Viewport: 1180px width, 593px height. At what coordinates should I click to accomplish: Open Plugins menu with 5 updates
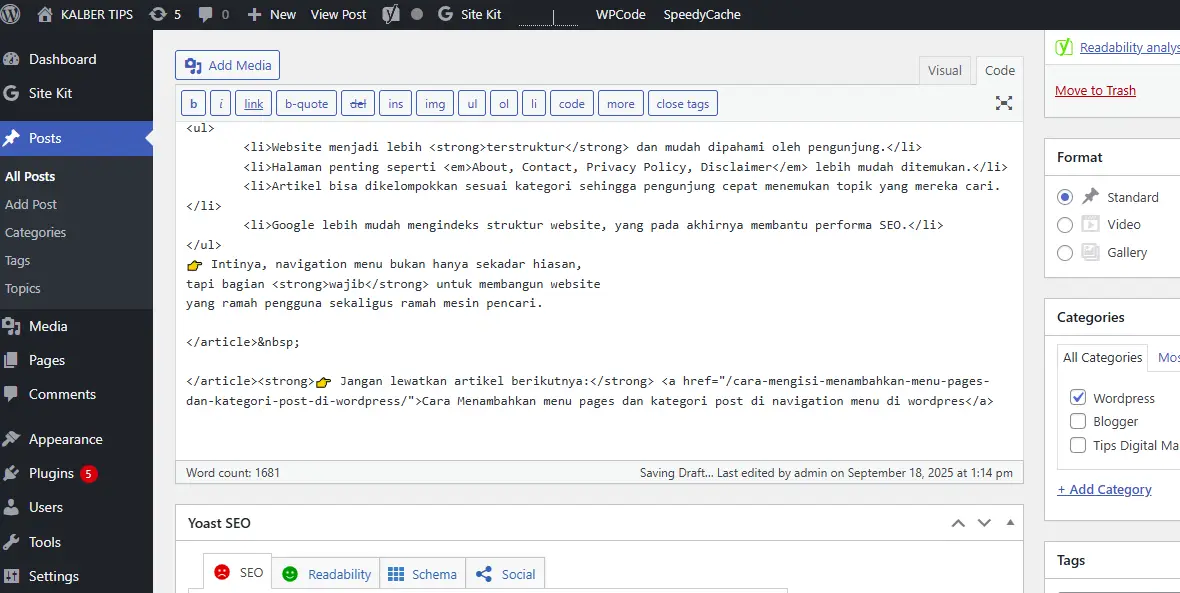click(51, 473)
